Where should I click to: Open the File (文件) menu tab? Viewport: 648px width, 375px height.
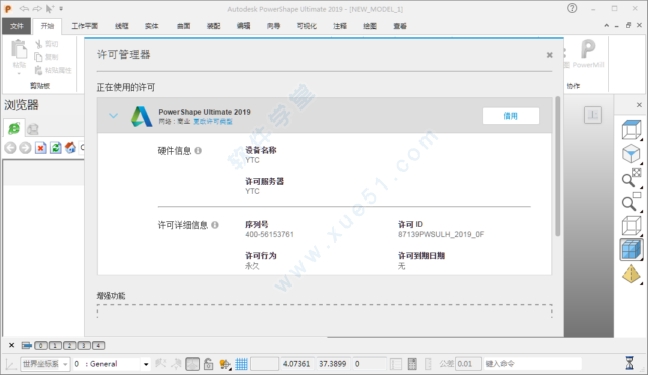pos(17,26)
